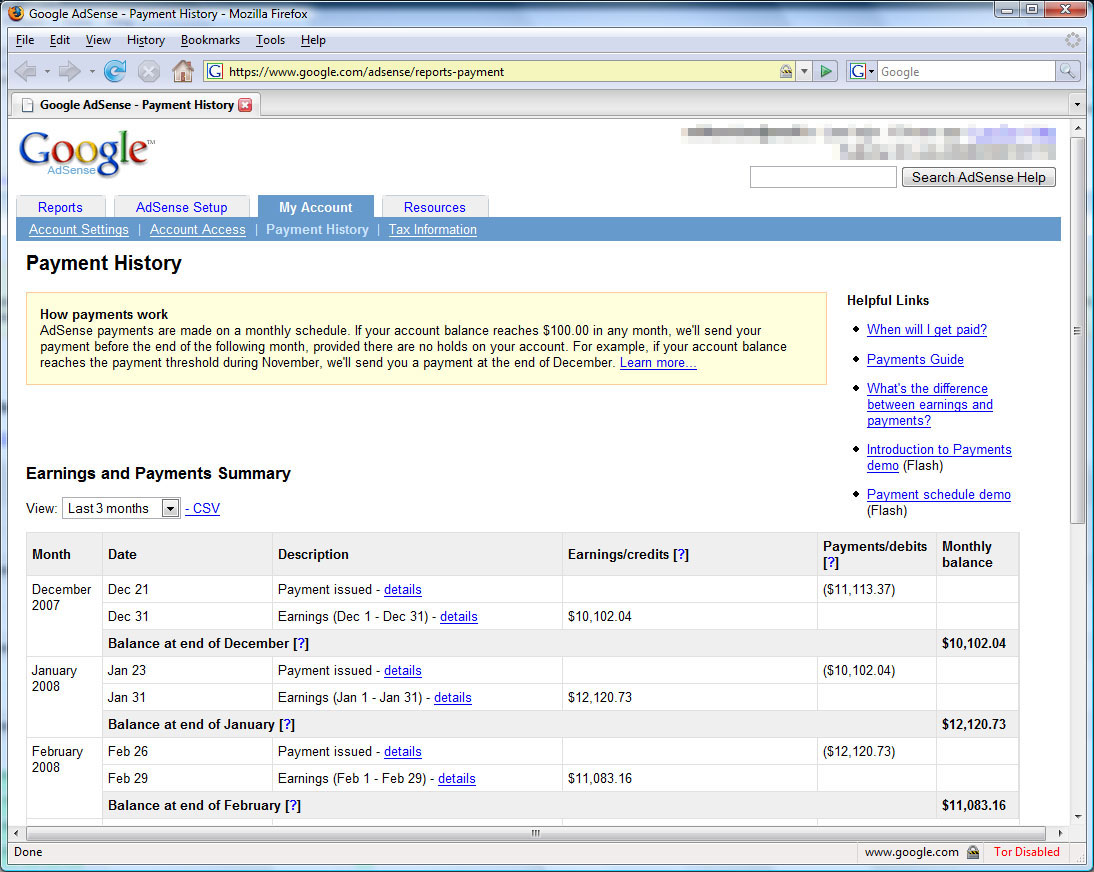Open the View menu
This screenshot has width=1094, height=872.
pyautogui.click(x=98, y=40)
